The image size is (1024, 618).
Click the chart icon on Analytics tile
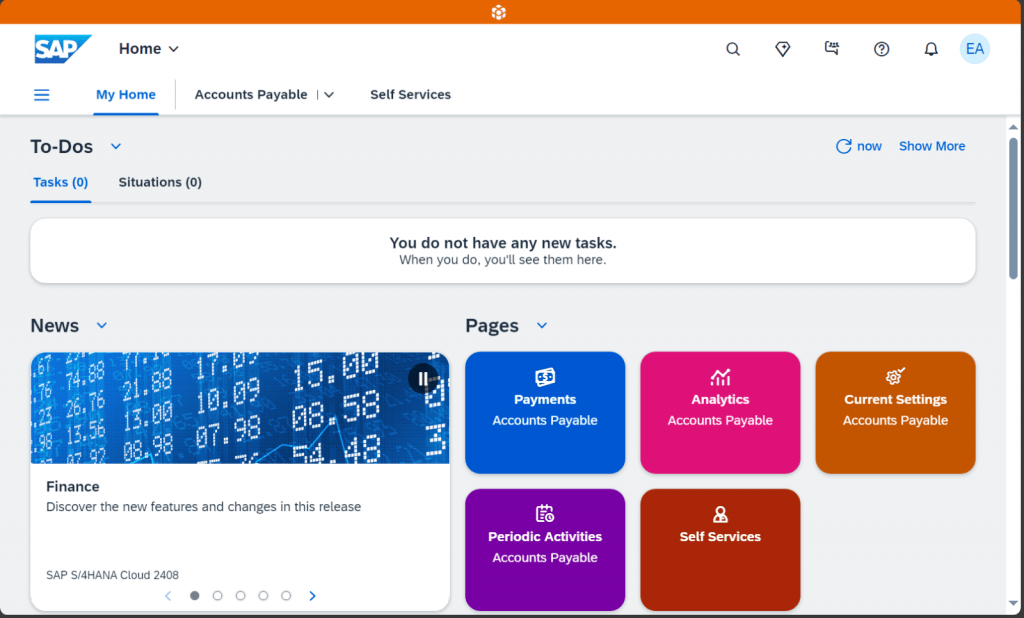[x=720, y=377]
